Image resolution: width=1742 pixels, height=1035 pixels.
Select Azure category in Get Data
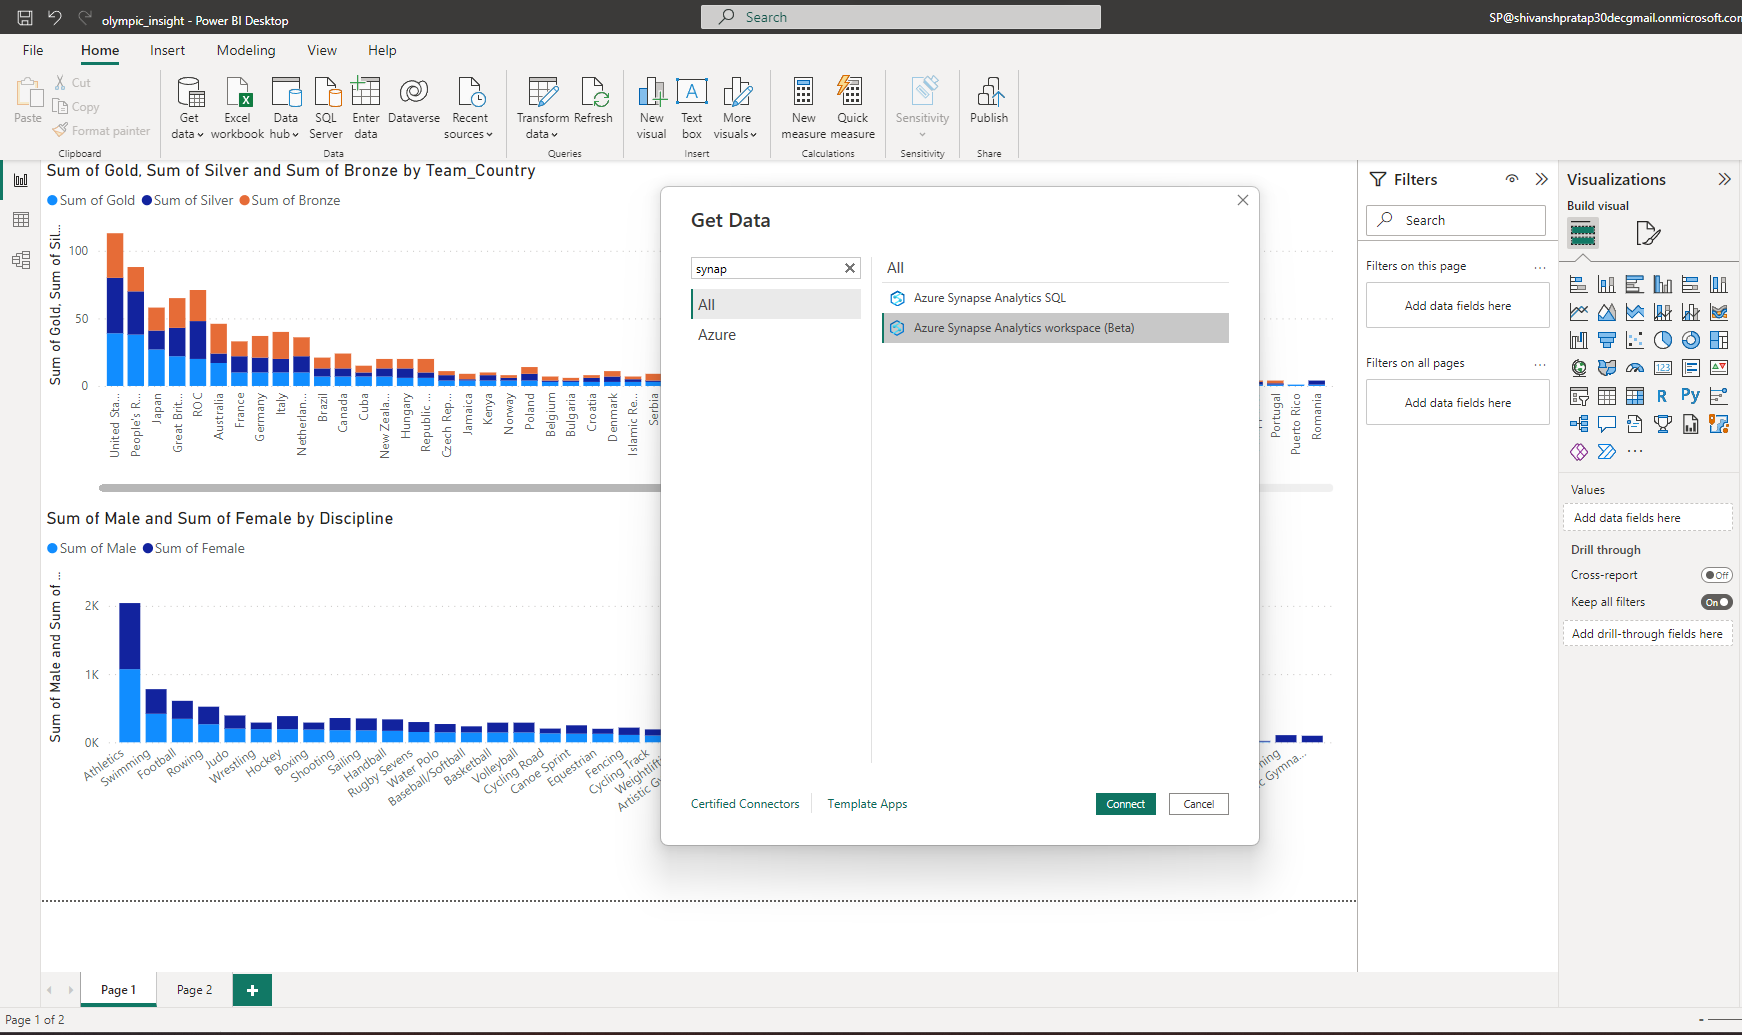click(776, 335)
